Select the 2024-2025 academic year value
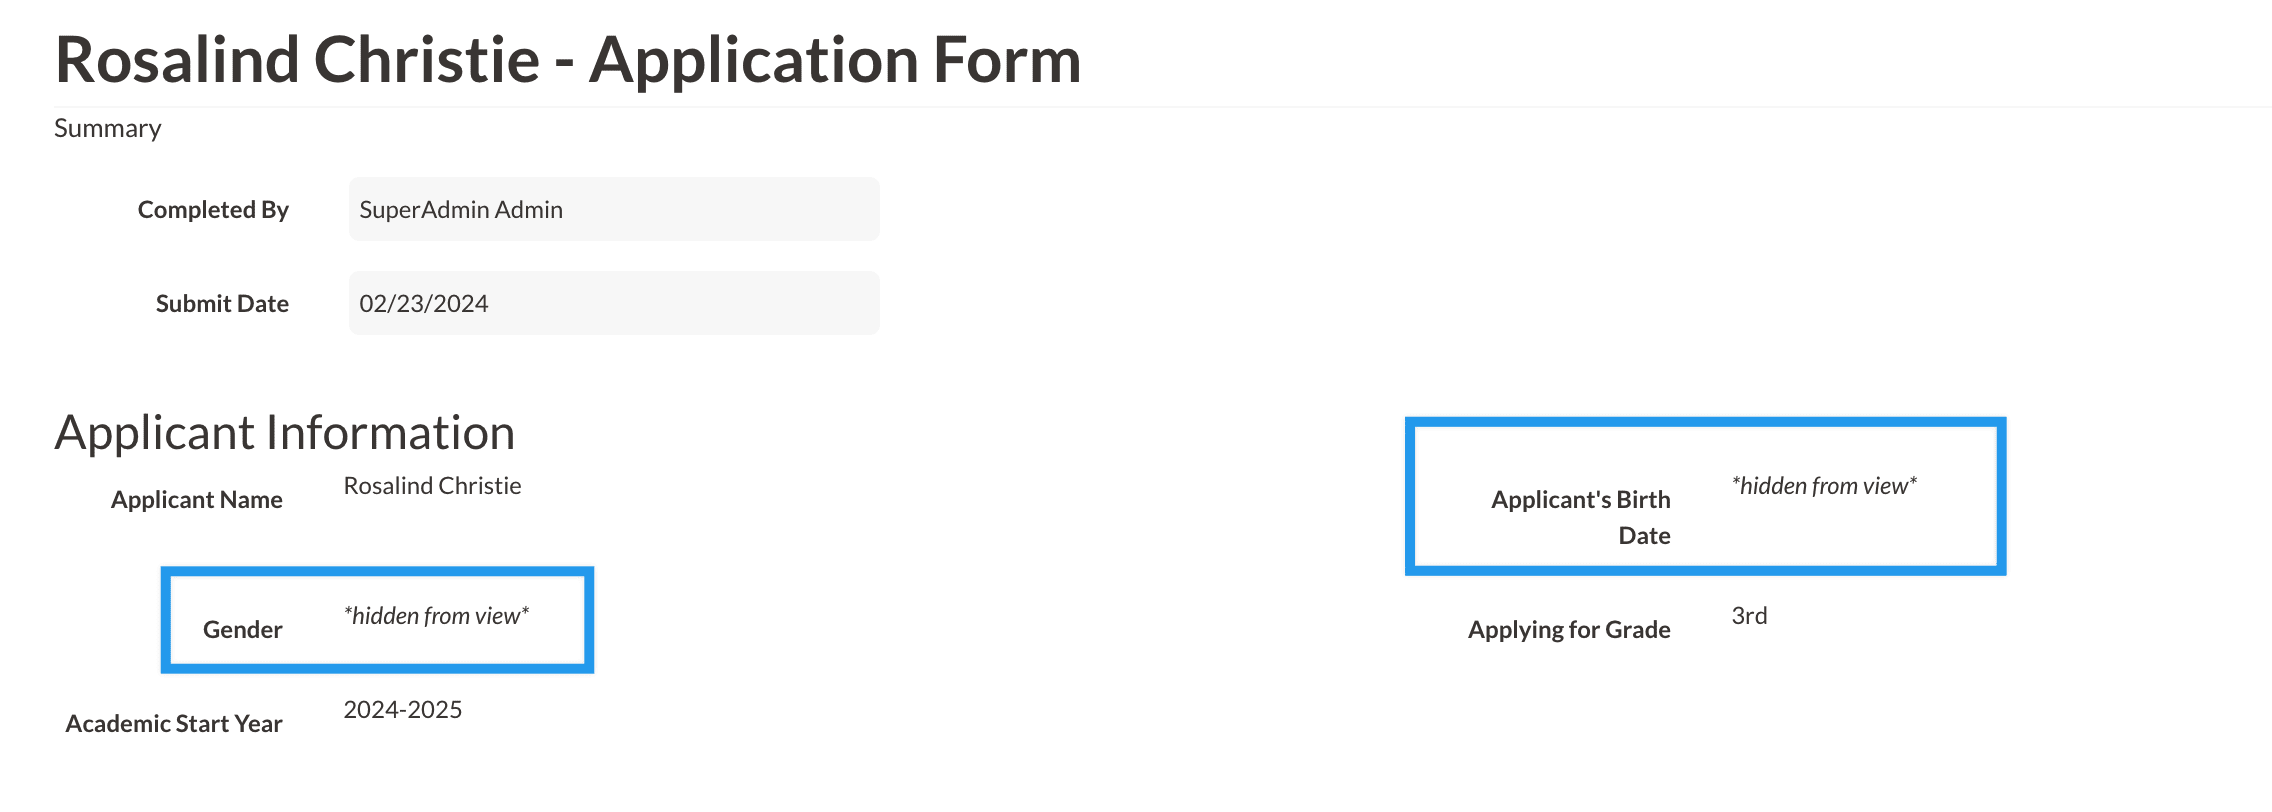This screenshot has width=2272, height=812. point(402,710)
